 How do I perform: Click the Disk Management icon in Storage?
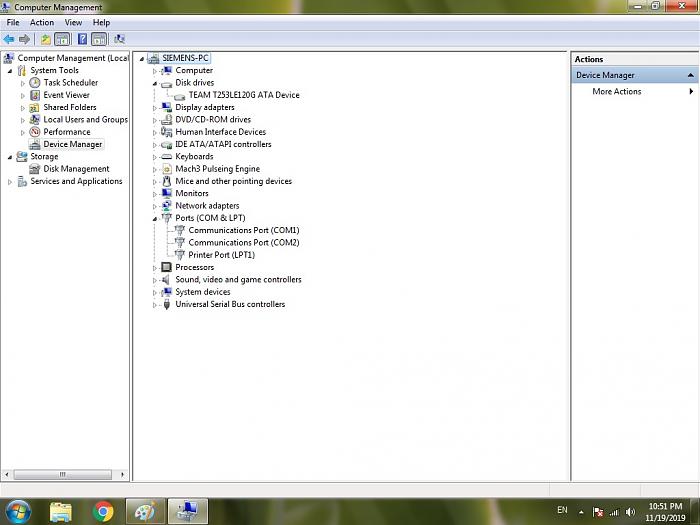34,169
